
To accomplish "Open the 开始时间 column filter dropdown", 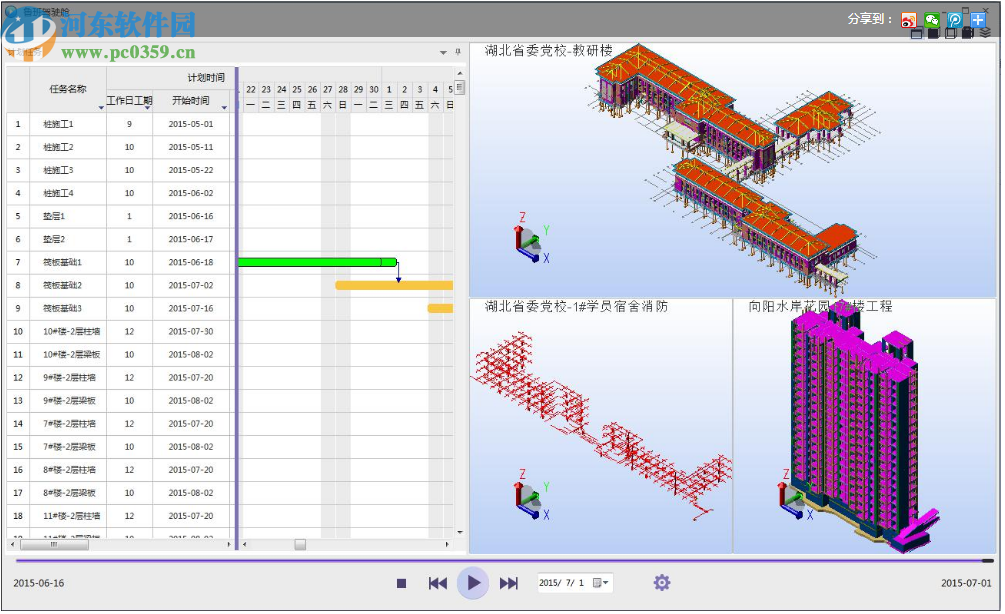I will coord(223,107).
